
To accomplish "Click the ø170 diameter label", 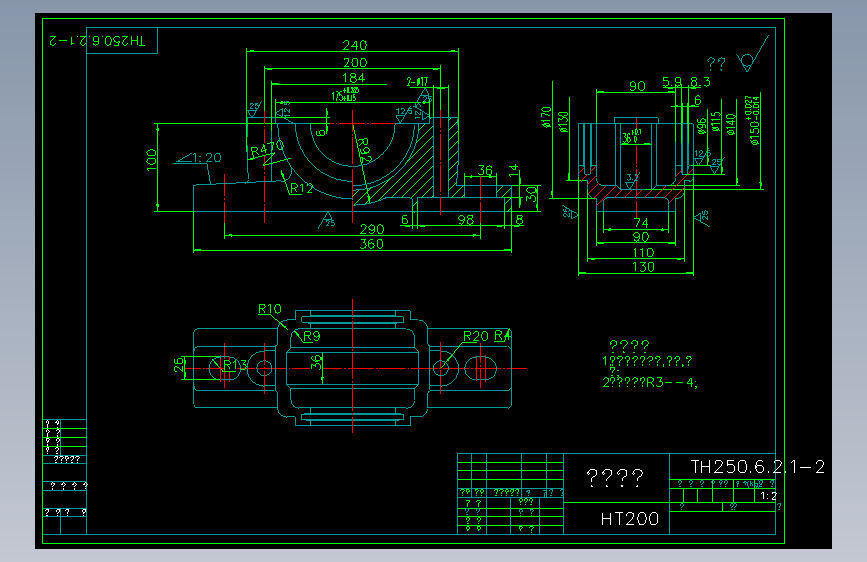I will coord(546,118).
